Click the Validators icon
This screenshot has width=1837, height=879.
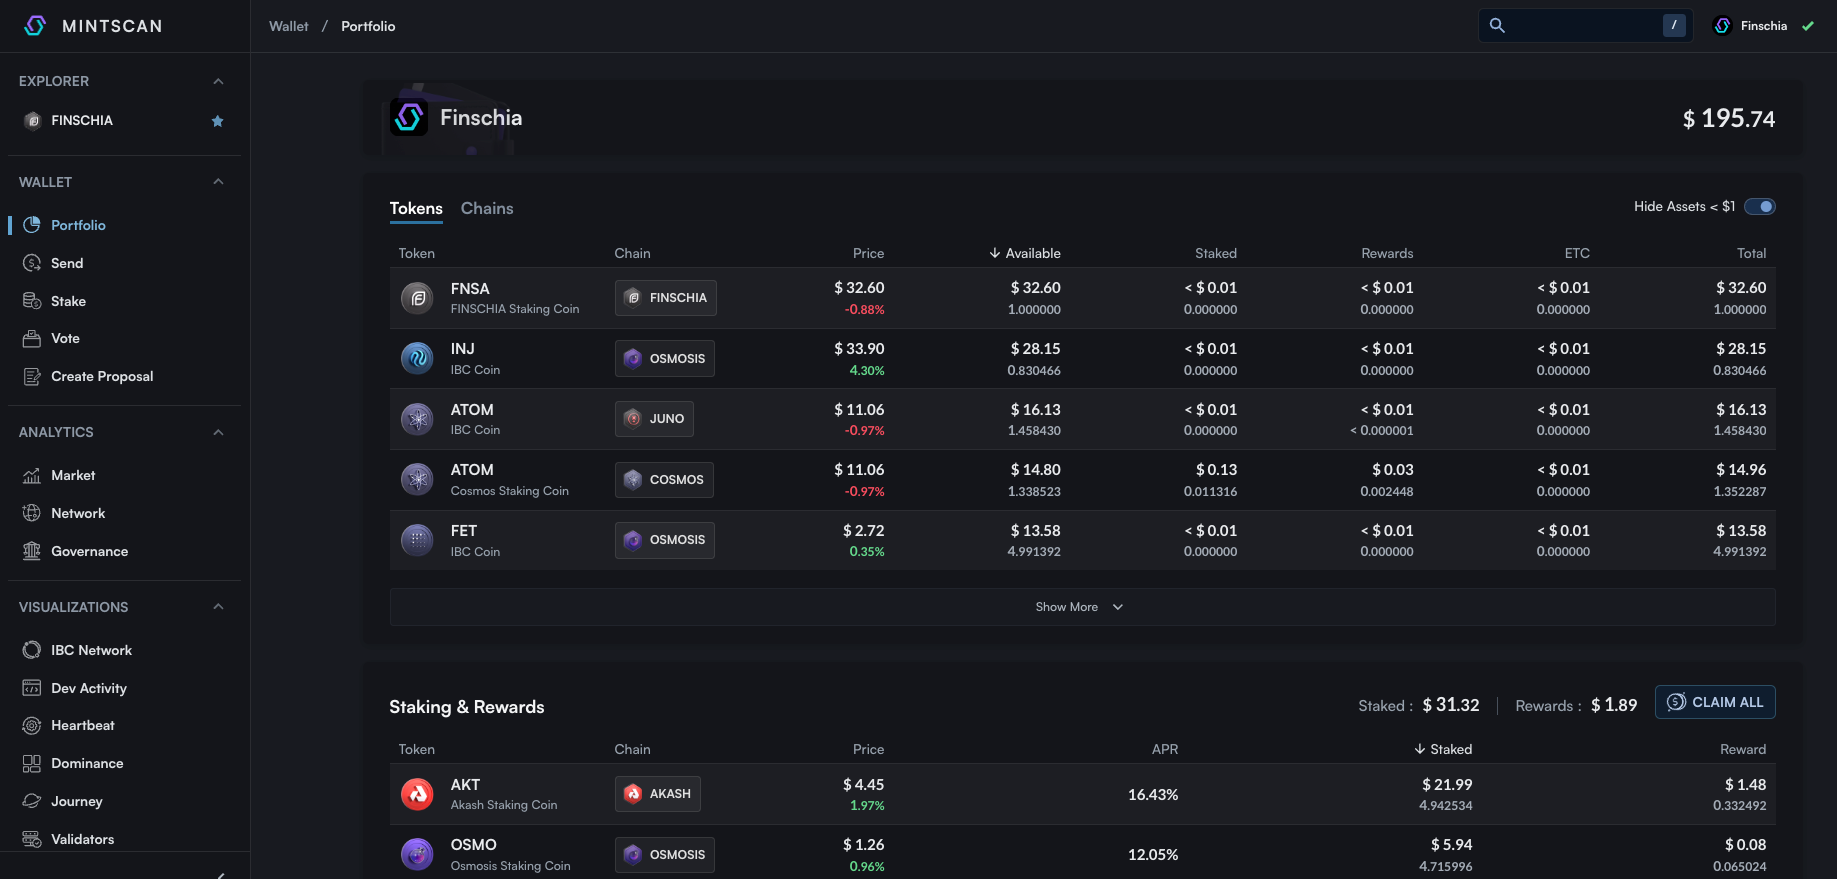(x=32, y=839)
